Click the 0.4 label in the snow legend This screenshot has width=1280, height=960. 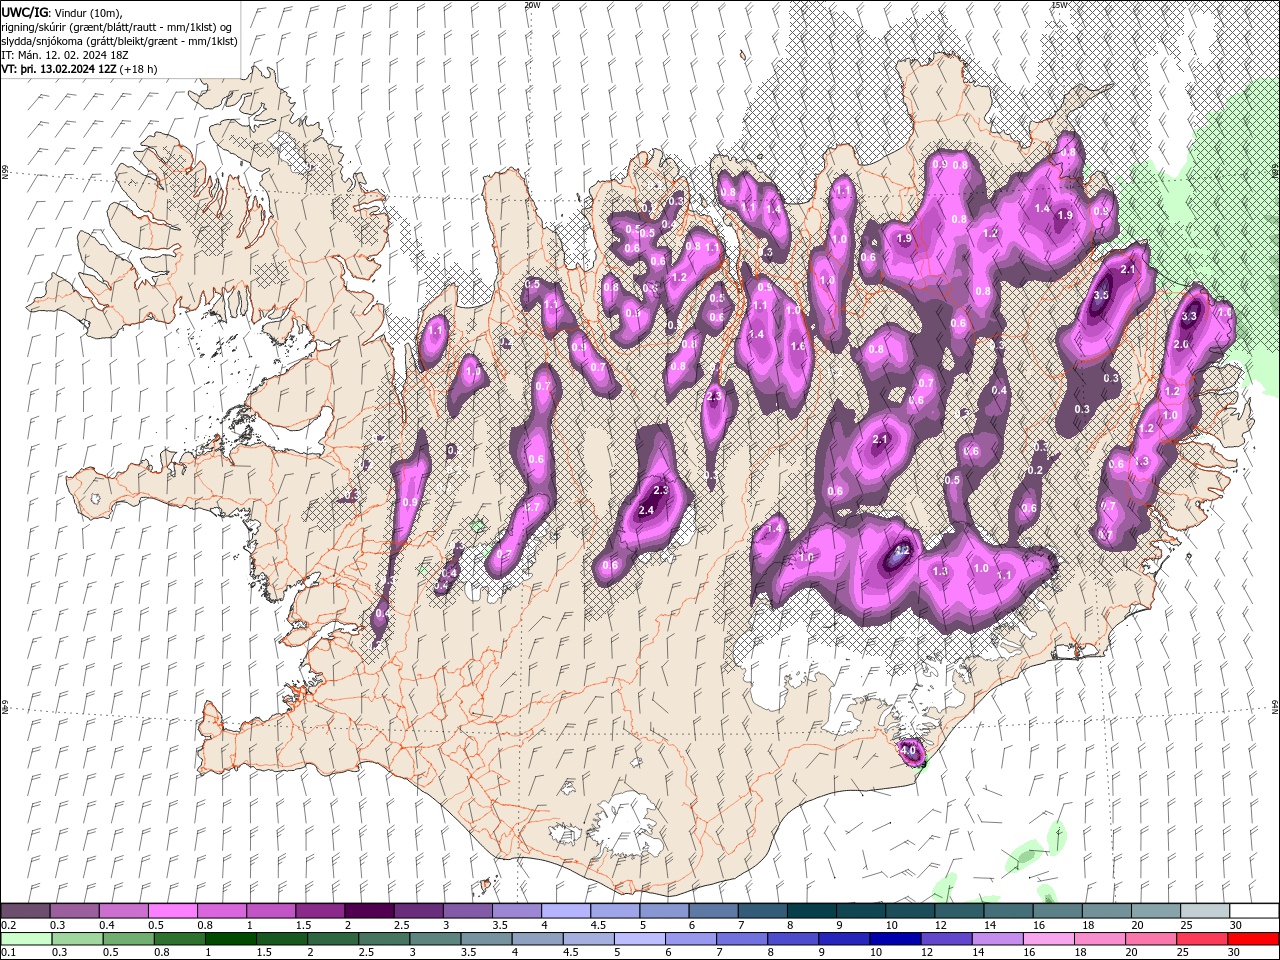pos(107,925)
